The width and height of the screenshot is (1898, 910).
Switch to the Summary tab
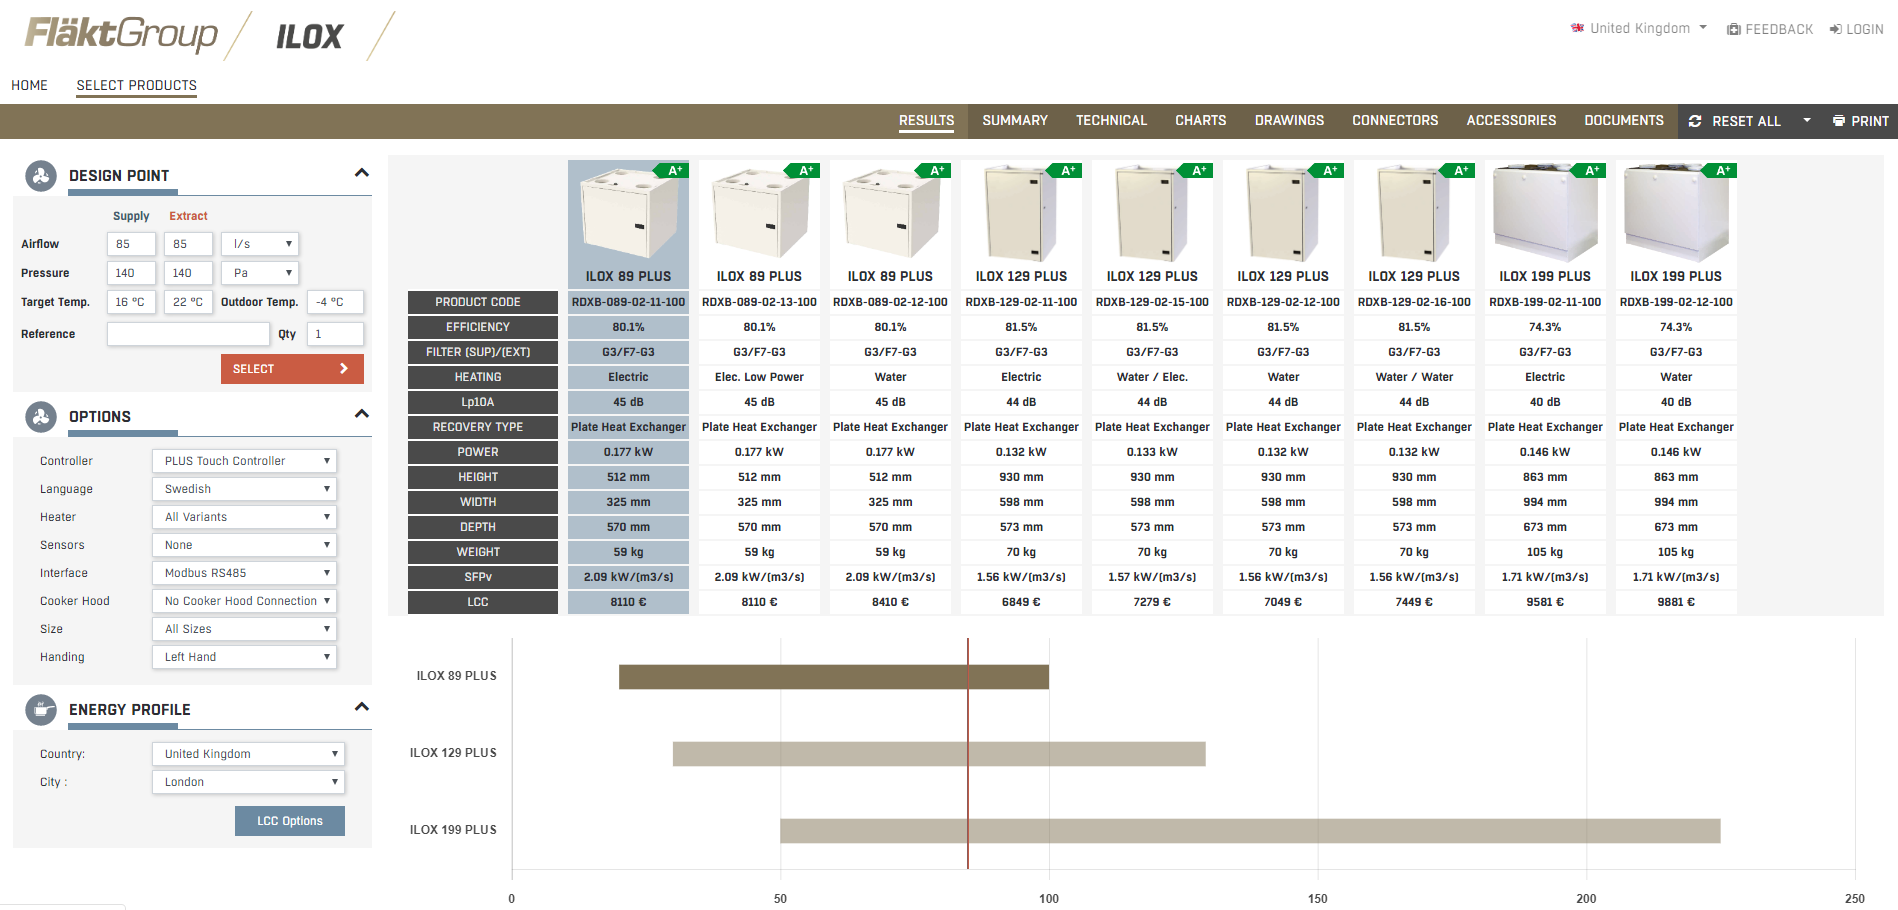click(1015, 121)
